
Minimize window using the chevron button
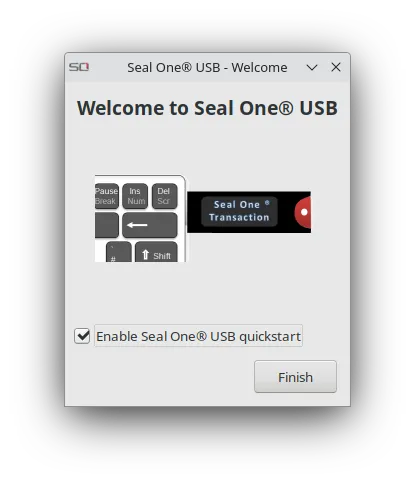click(312, 68)
